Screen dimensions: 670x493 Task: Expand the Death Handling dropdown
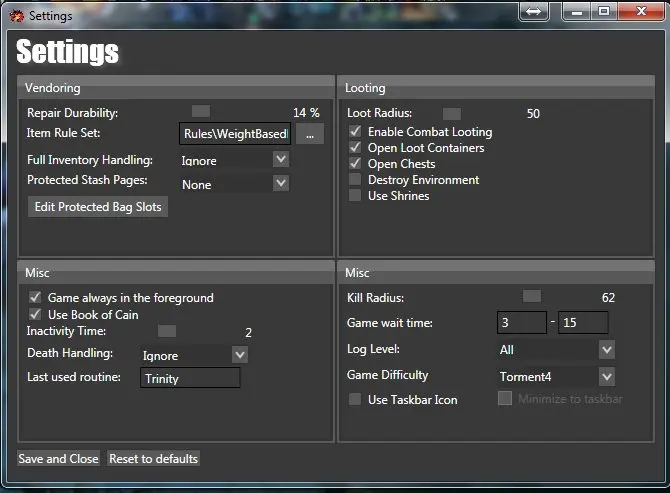coord(239,354)
